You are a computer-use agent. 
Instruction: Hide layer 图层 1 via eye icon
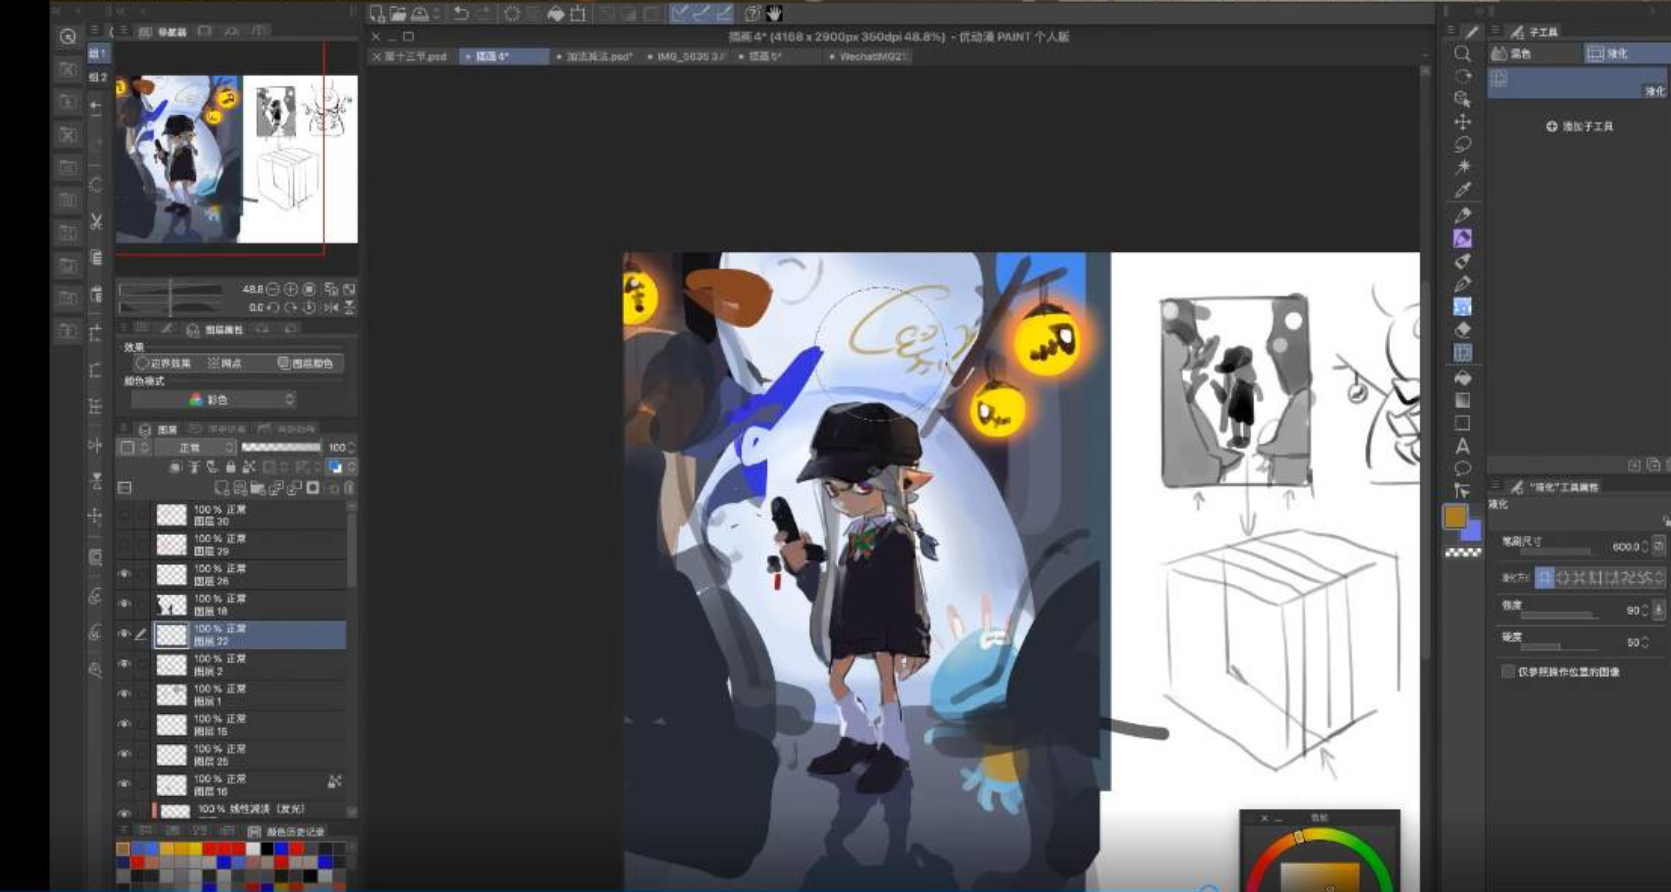click(125, 694)
